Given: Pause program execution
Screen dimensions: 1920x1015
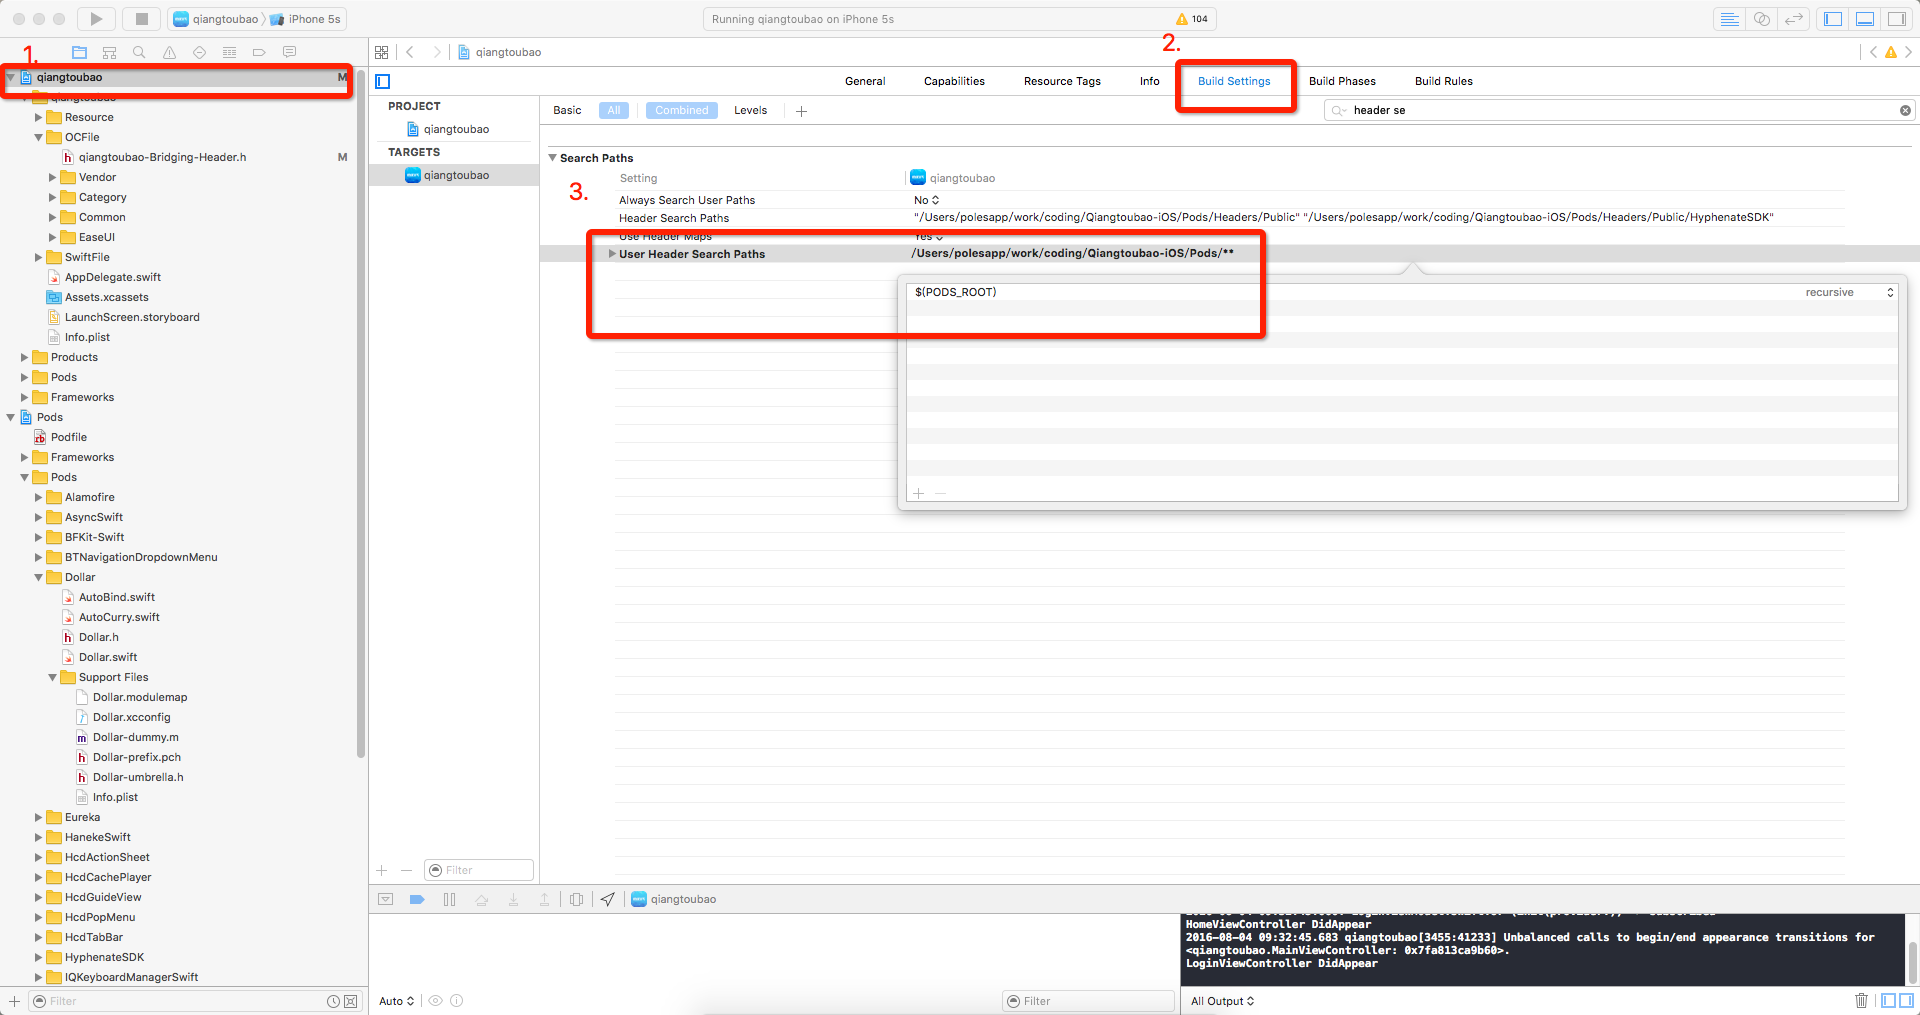Looking at the screenshot, I should [x=449, y=899].
